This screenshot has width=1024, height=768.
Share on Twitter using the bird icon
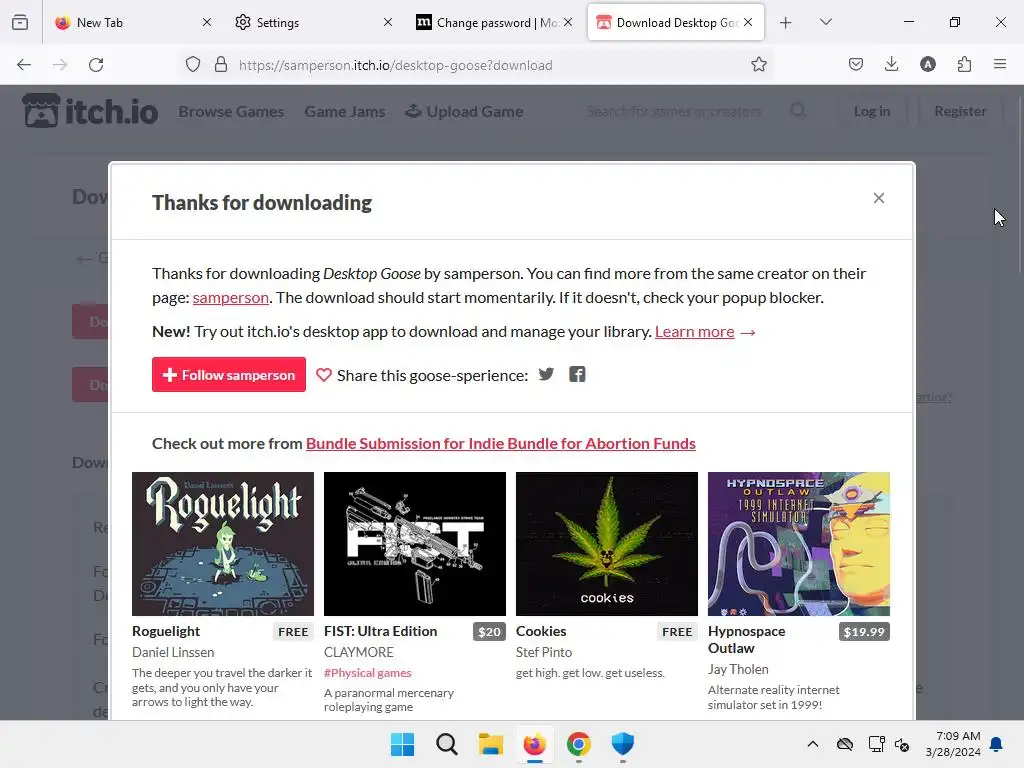(546, 374)
